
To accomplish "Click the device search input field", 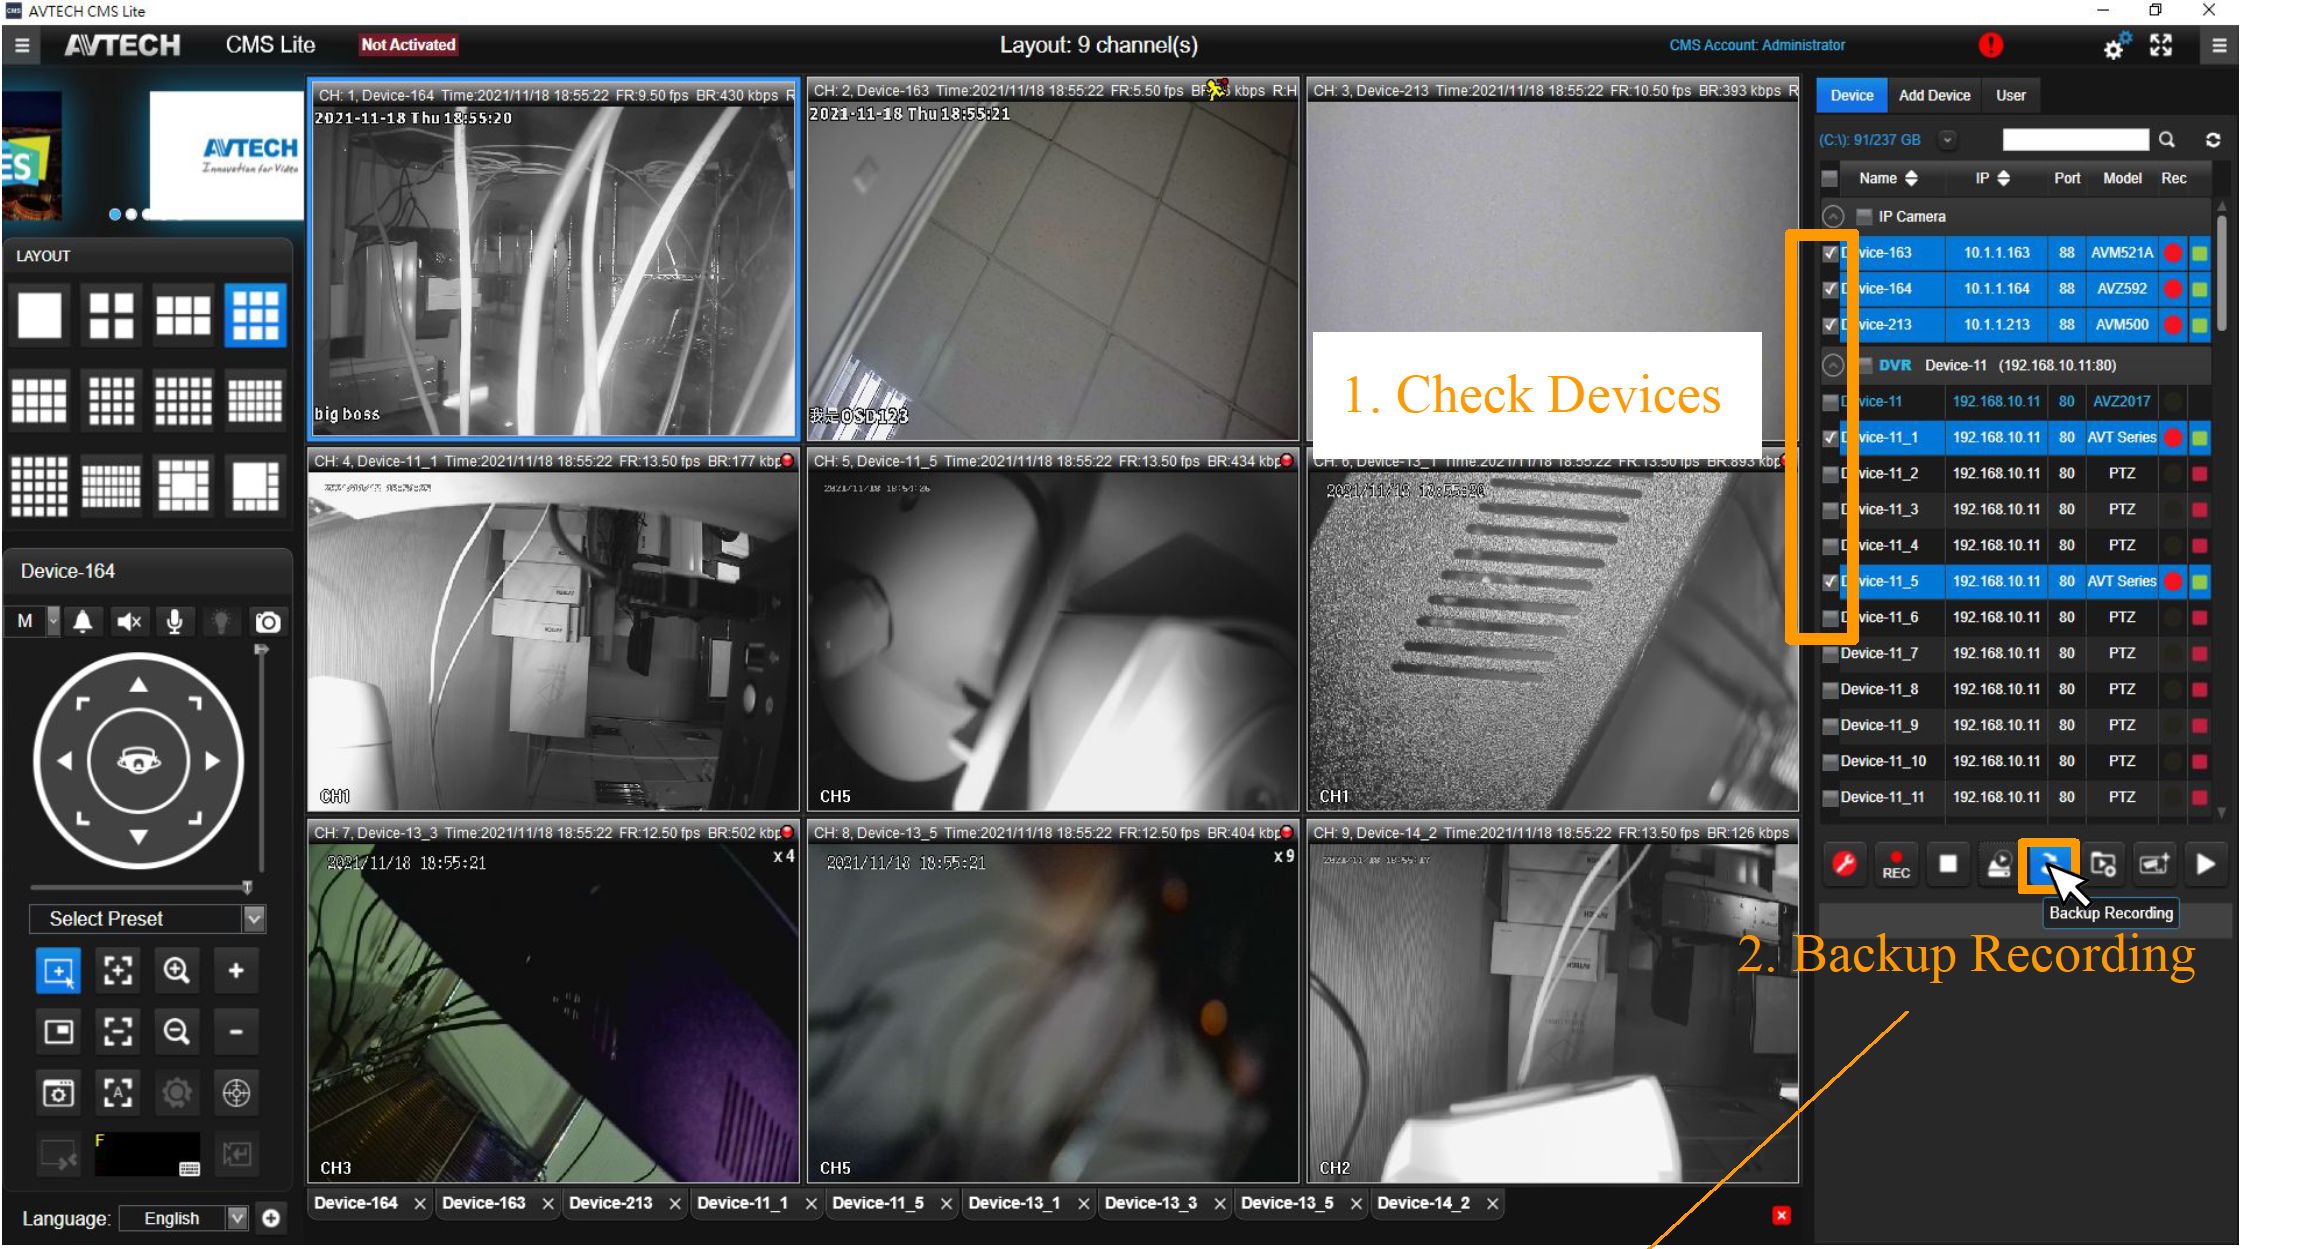I will [2074, 140].
